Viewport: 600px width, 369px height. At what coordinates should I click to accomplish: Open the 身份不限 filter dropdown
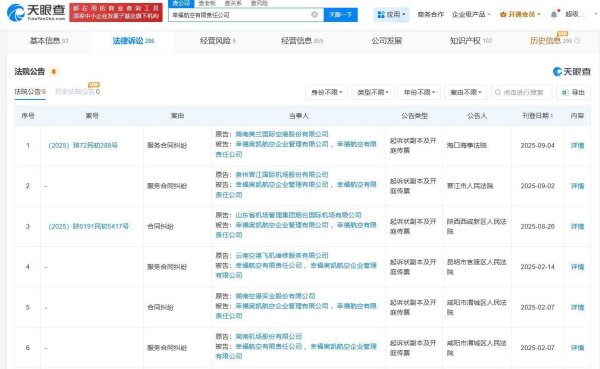click(326, 92)
